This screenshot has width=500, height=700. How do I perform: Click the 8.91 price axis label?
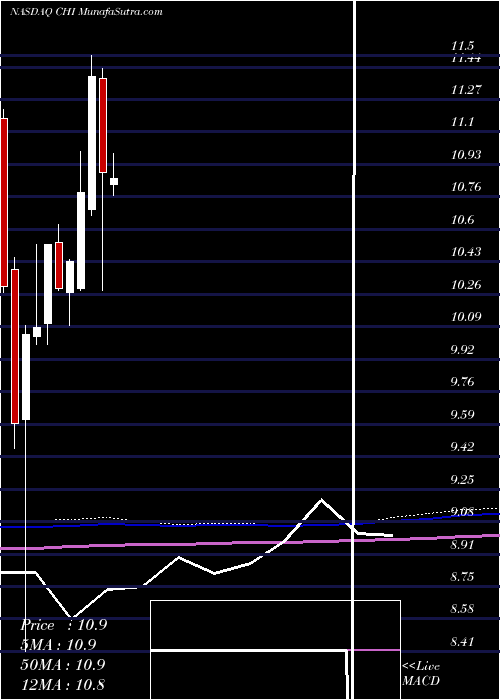[462, 545]
